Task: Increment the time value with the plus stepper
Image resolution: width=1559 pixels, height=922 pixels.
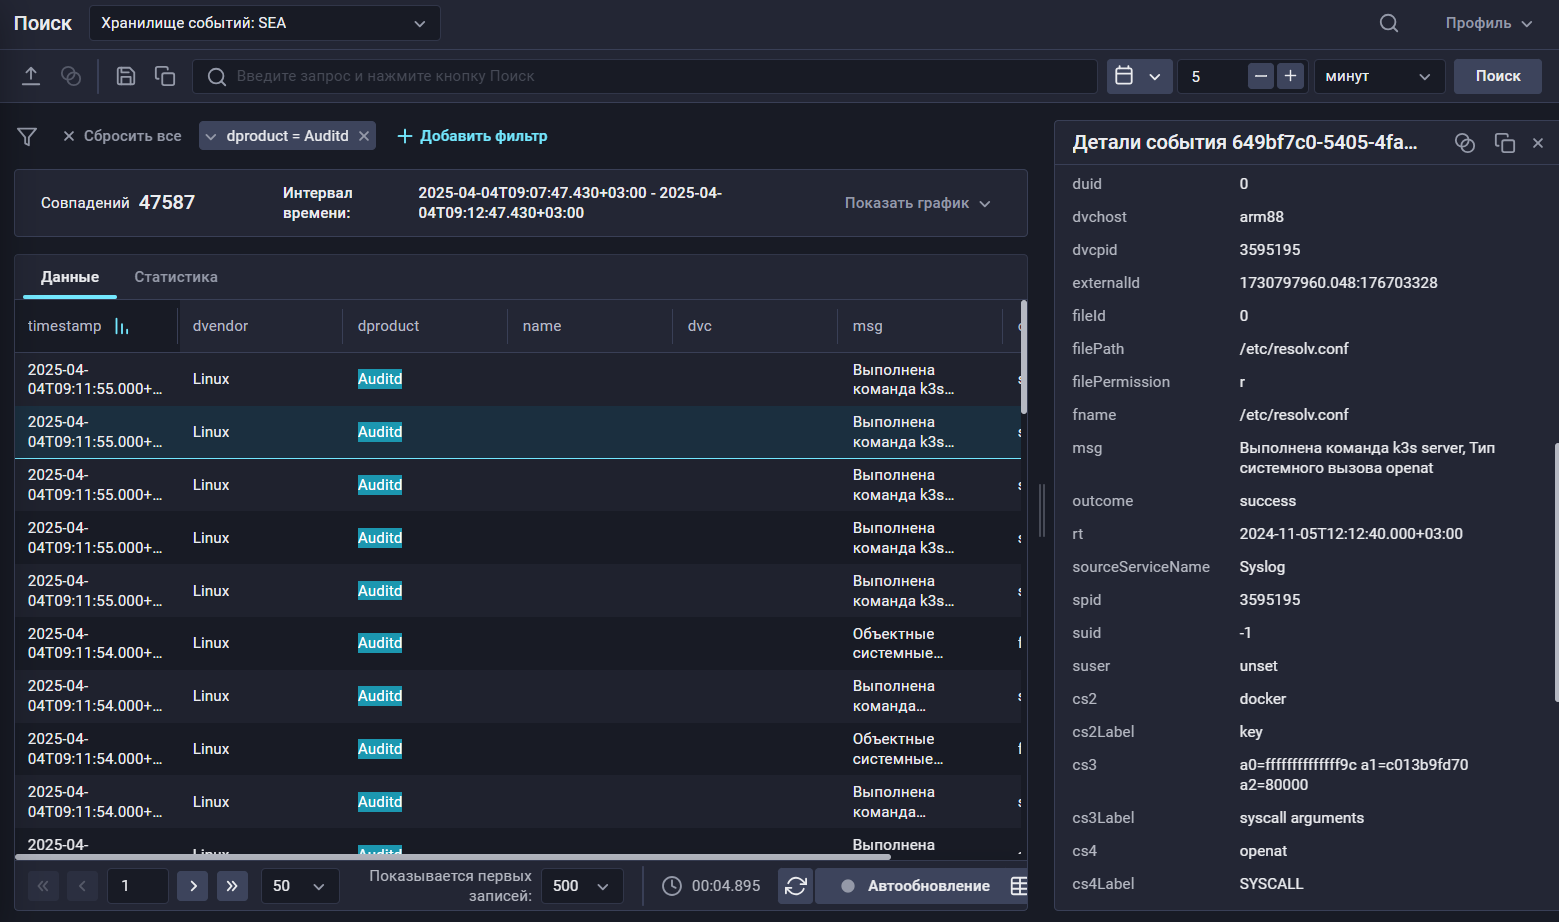Action: click(x=1290, y=75)
